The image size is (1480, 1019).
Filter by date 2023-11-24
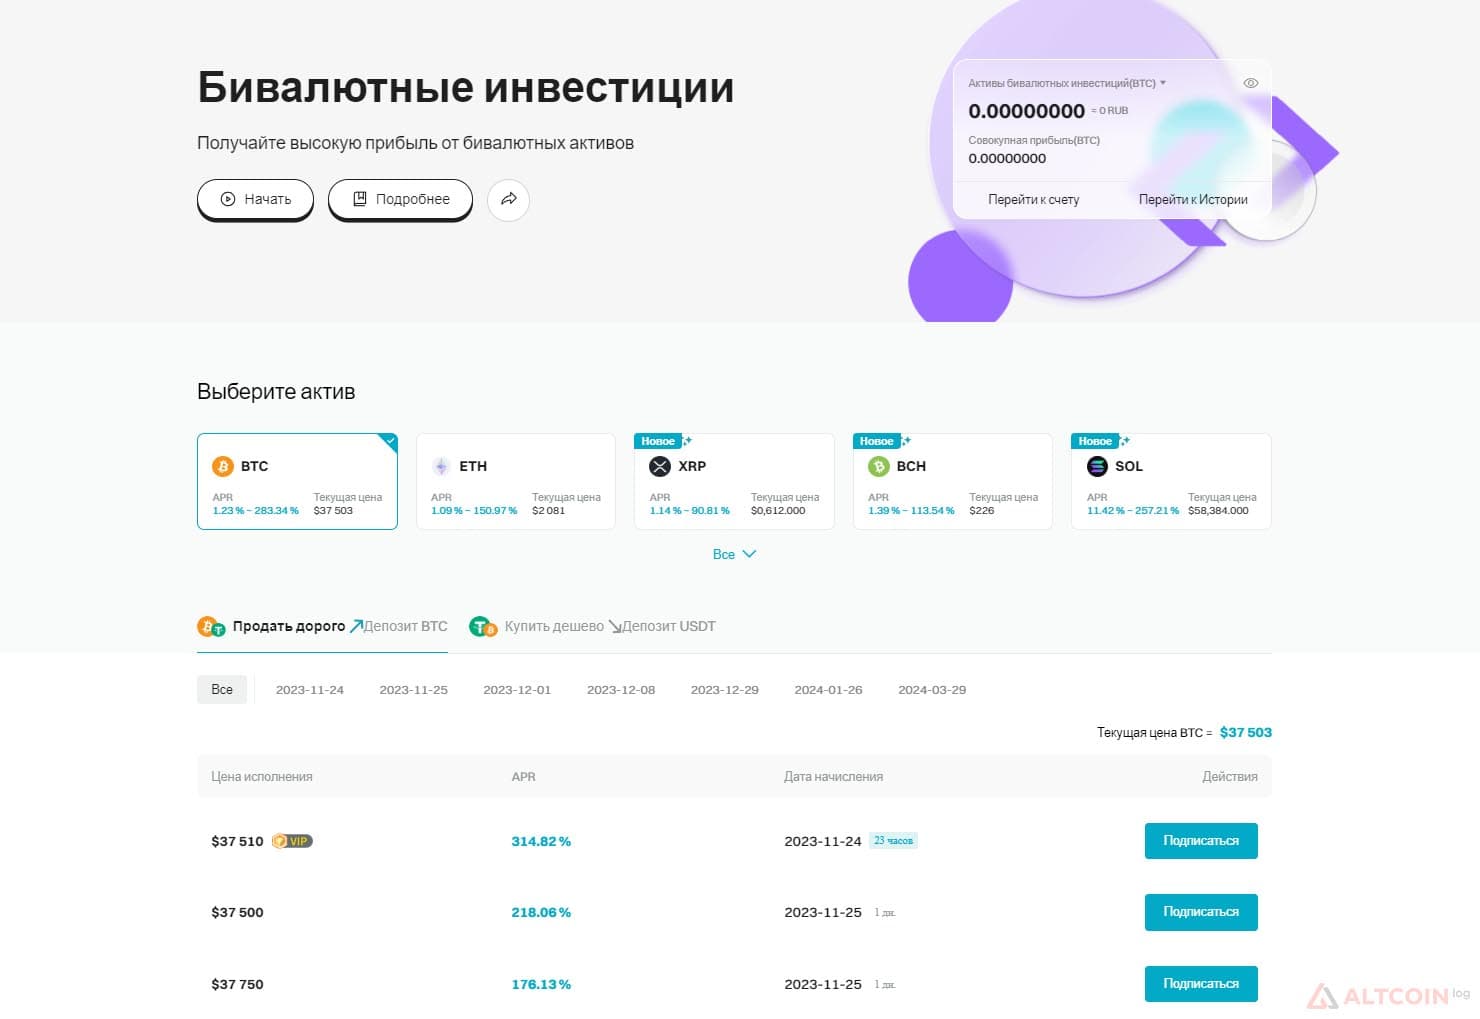click(310, 690)
